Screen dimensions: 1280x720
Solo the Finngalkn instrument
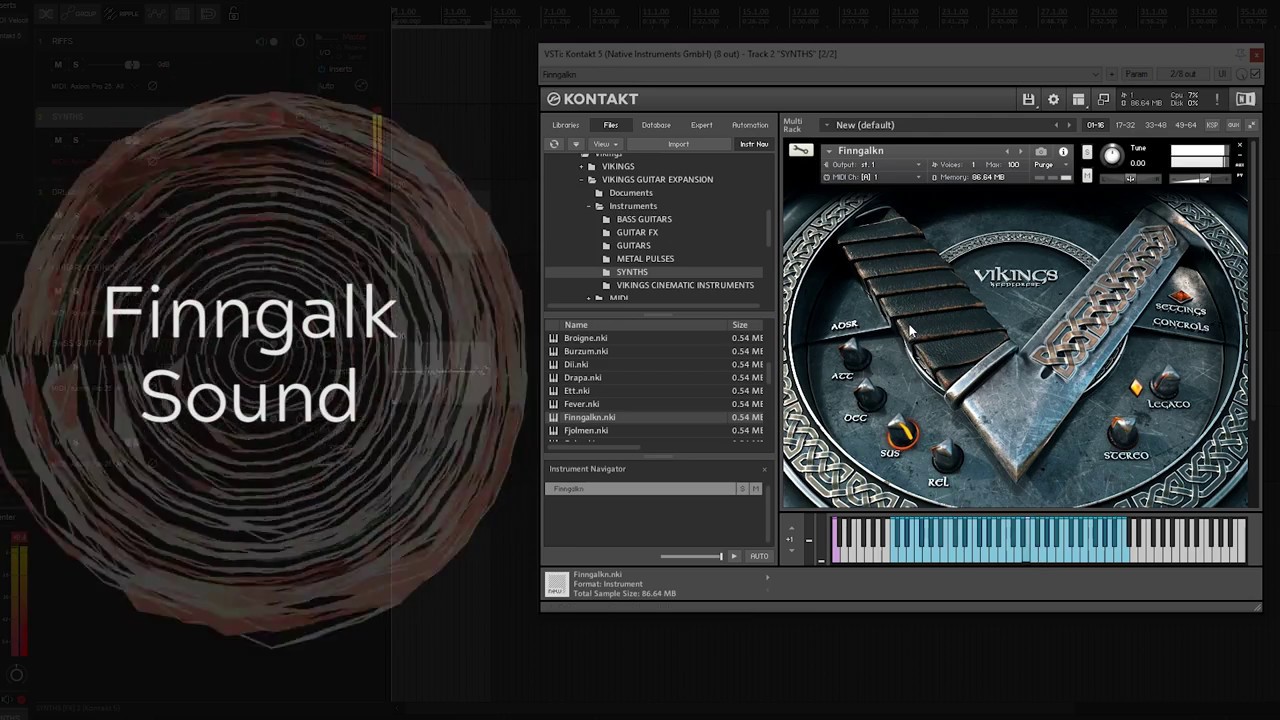[1087, 152]
